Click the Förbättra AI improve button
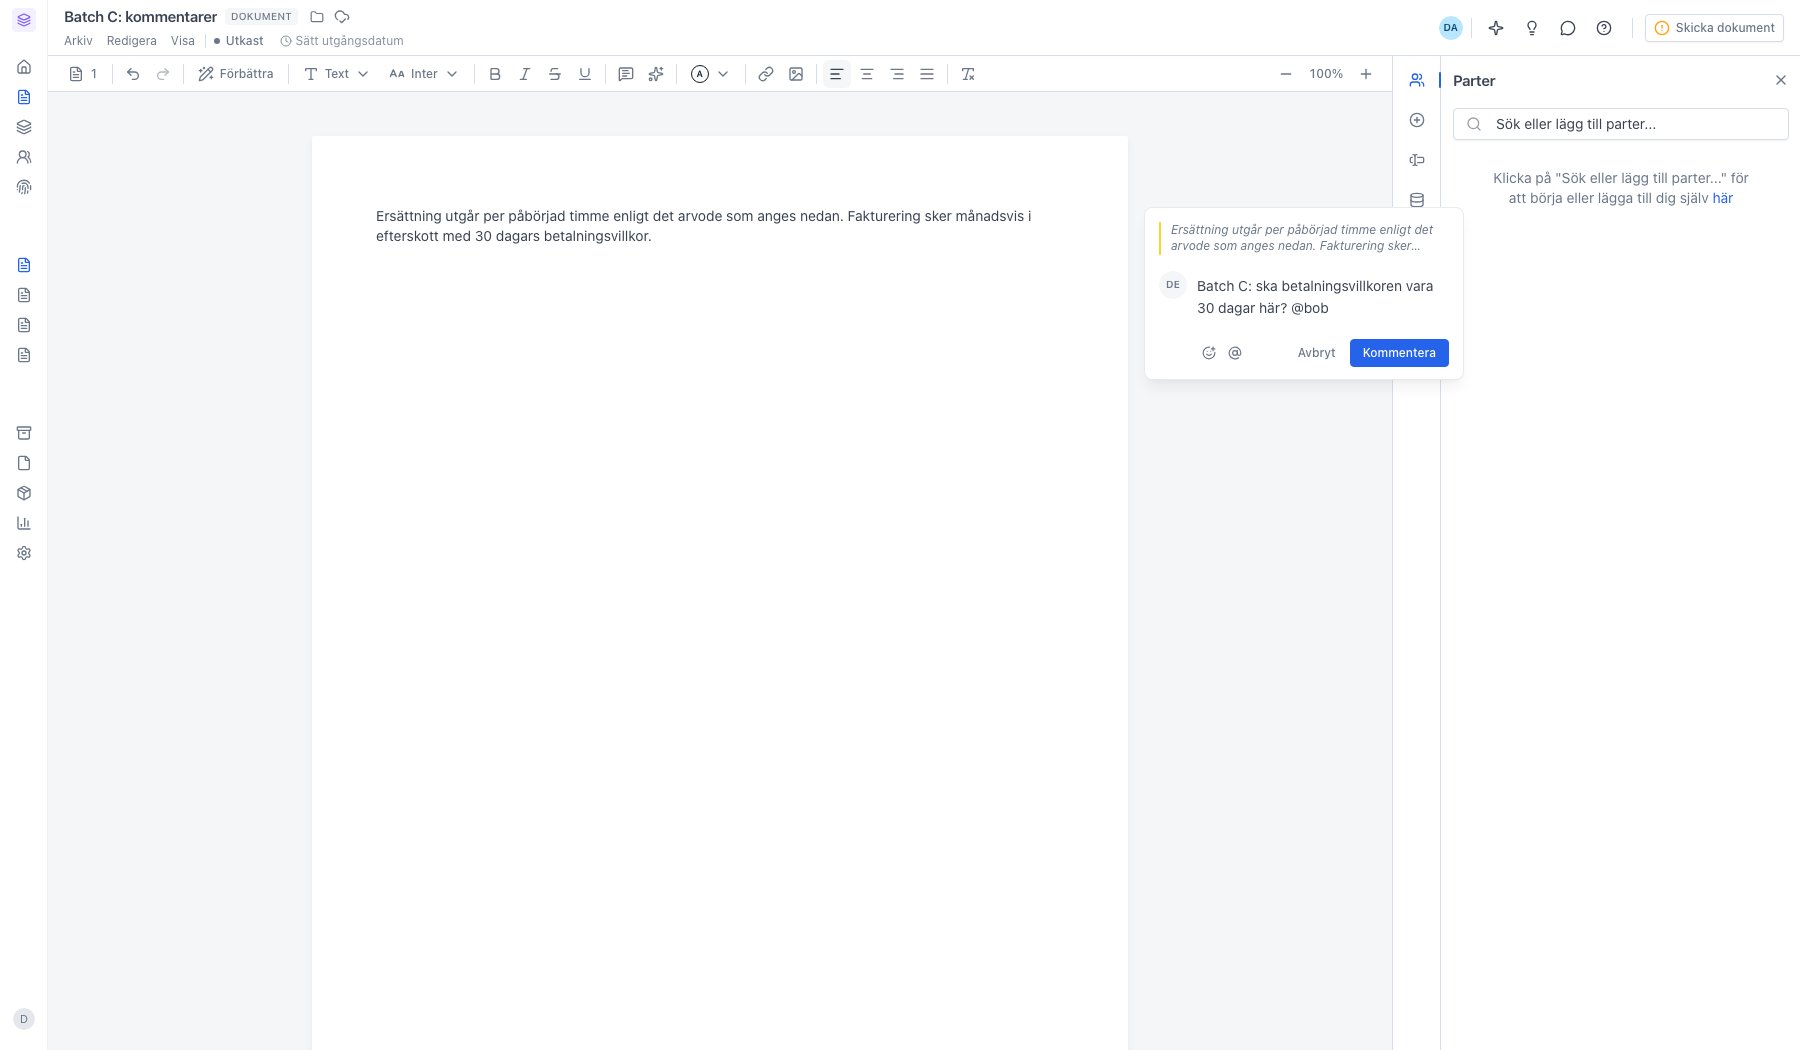Image resolution: width=1800 pixels, height=1050 pixels. (x=236, y=74)
